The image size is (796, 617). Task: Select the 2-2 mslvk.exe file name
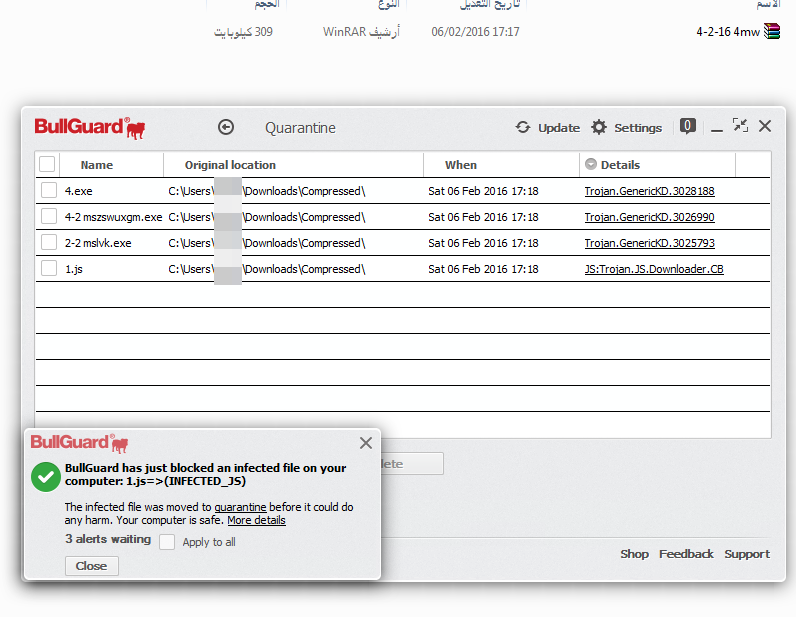tap(98, 243)
